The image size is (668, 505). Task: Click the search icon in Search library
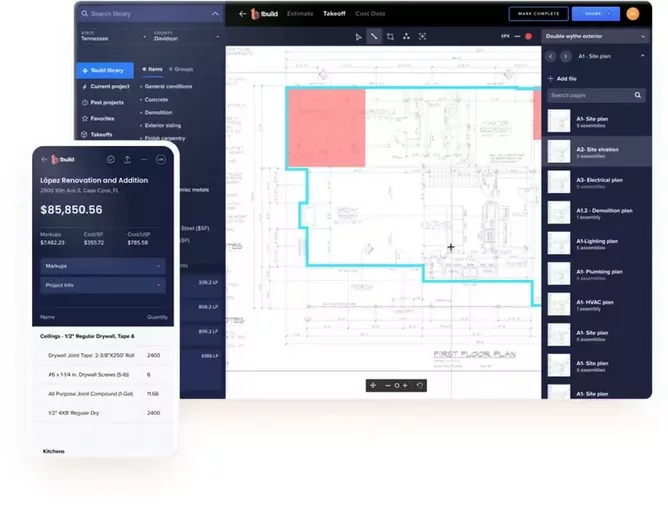point(84,14)
